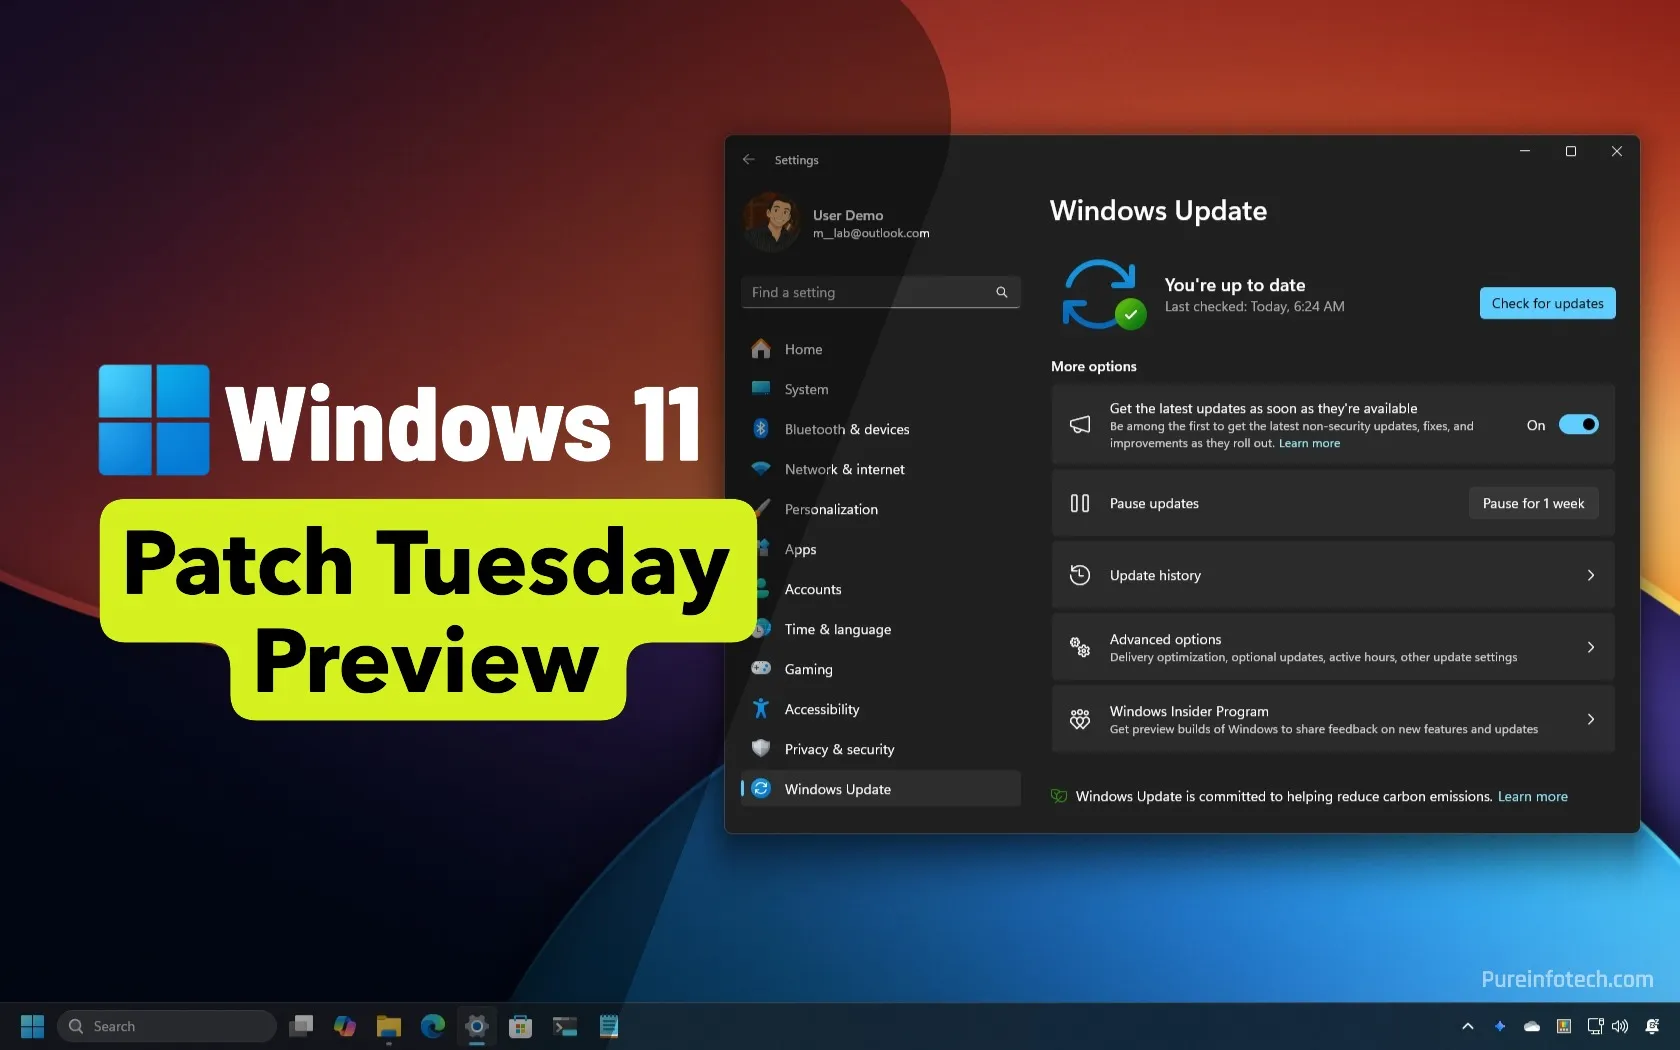Screen dimensions: 1680x1050
Task: Open Notepad from the taskbar
Action: [609, 1026]
